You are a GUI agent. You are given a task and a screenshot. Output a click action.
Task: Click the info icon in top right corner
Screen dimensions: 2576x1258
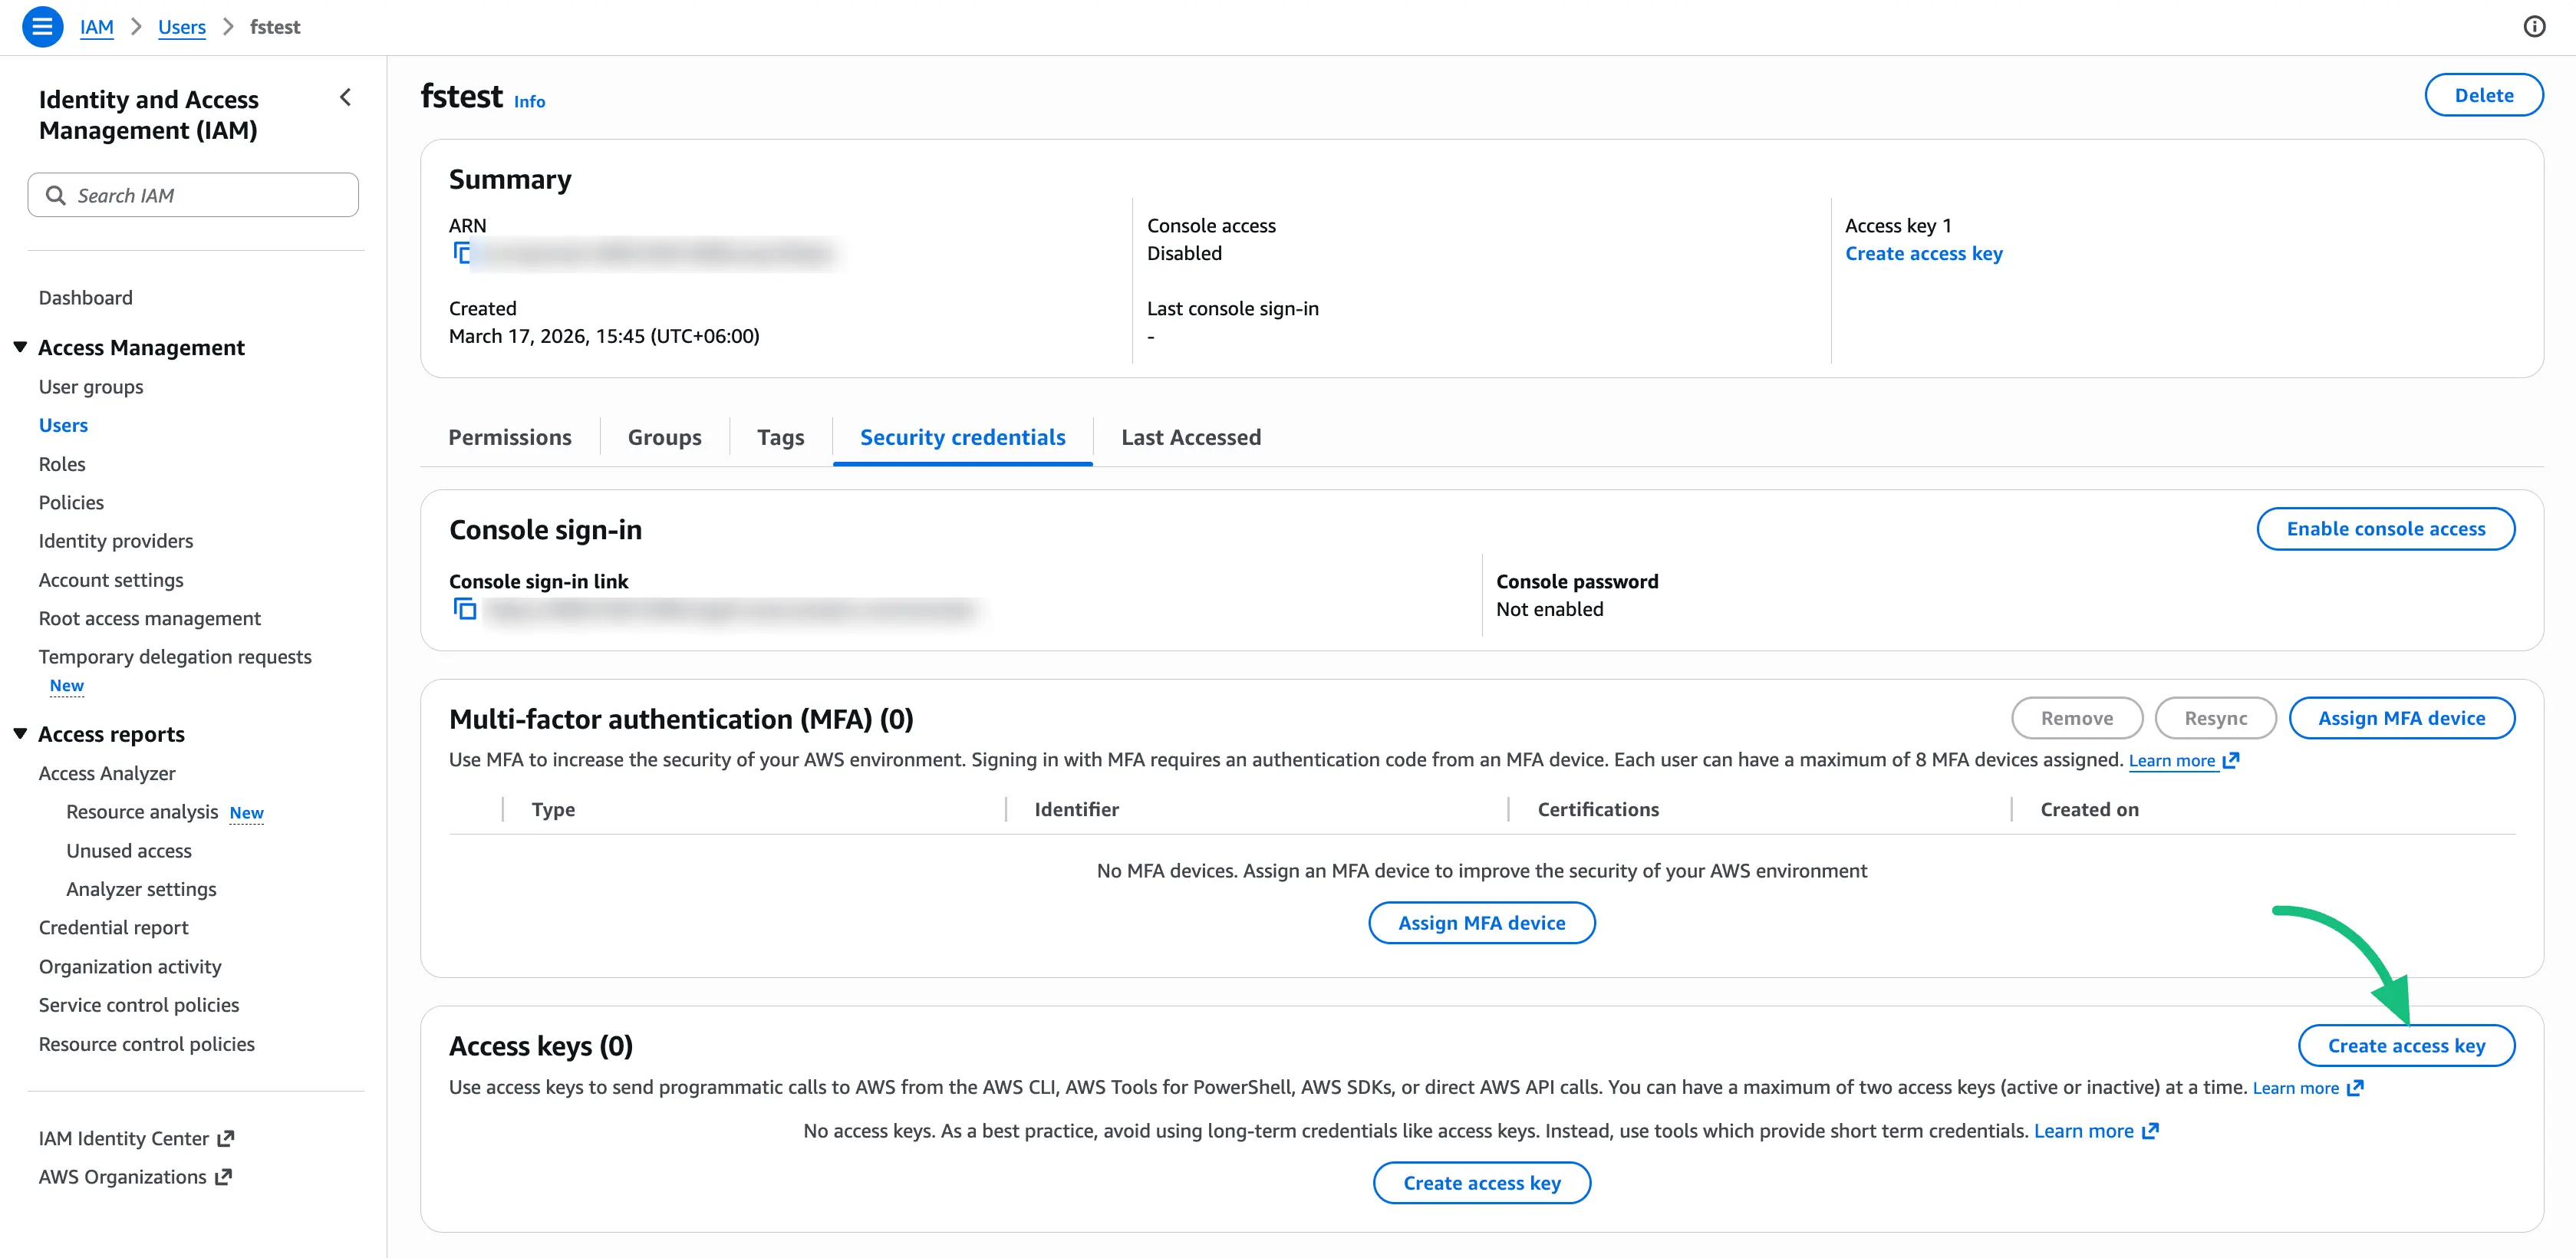click(x=2535, y=26)
